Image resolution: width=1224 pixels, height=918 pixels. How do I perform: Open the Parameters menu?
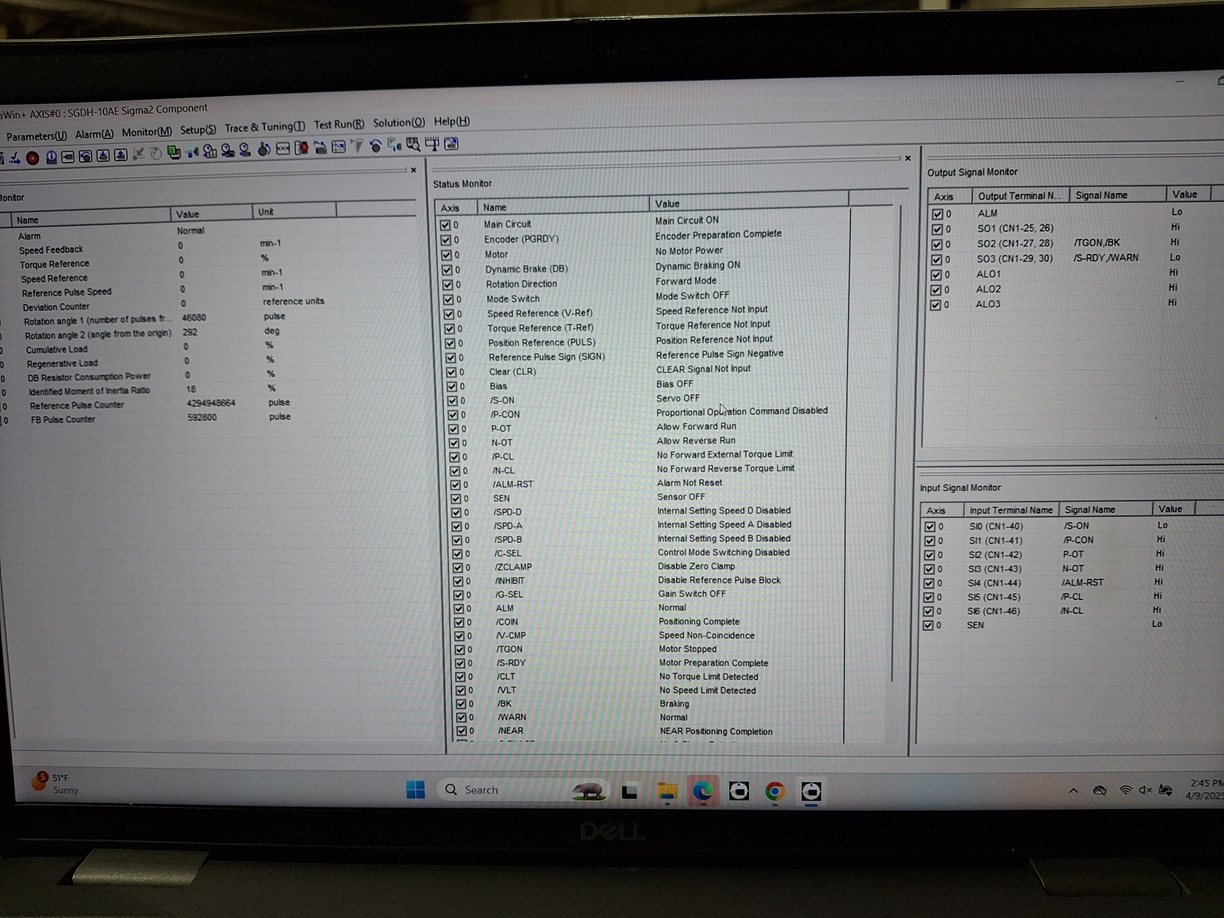36,135
